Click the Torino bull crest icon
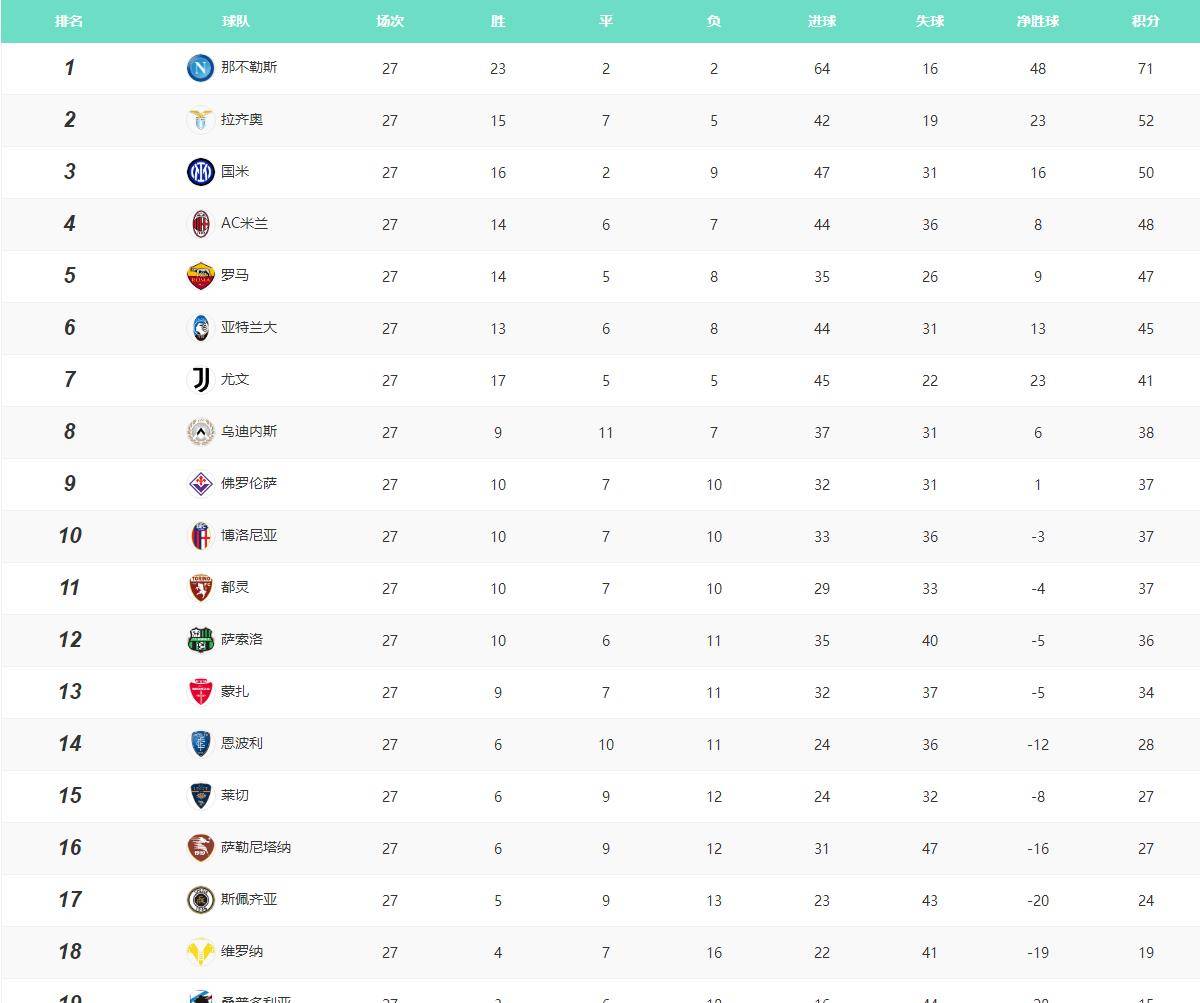 tap(200, 588)
